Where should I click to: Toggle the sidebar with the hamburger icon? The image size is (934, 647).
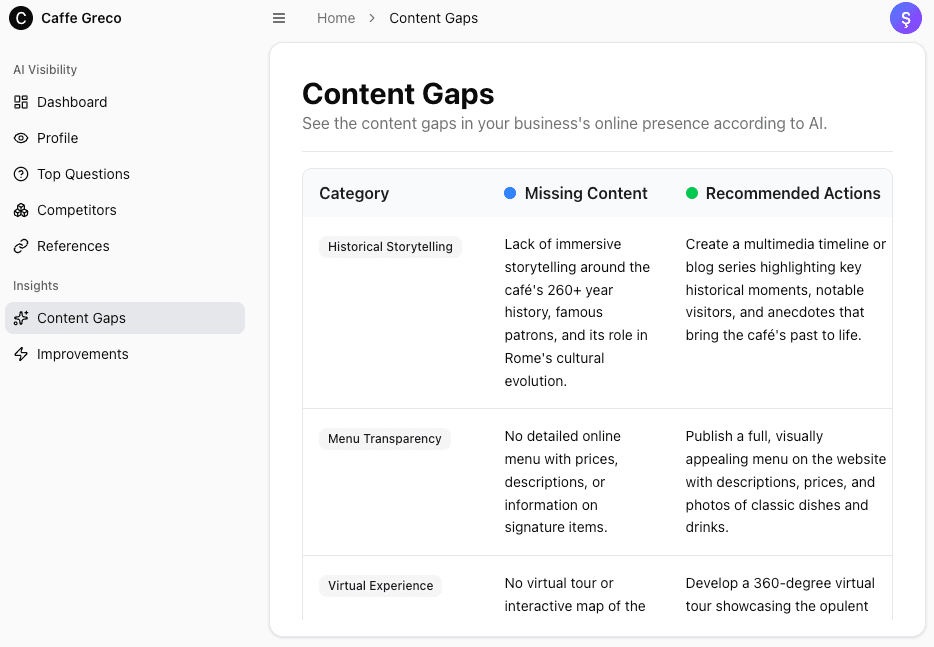pos(279,18)
